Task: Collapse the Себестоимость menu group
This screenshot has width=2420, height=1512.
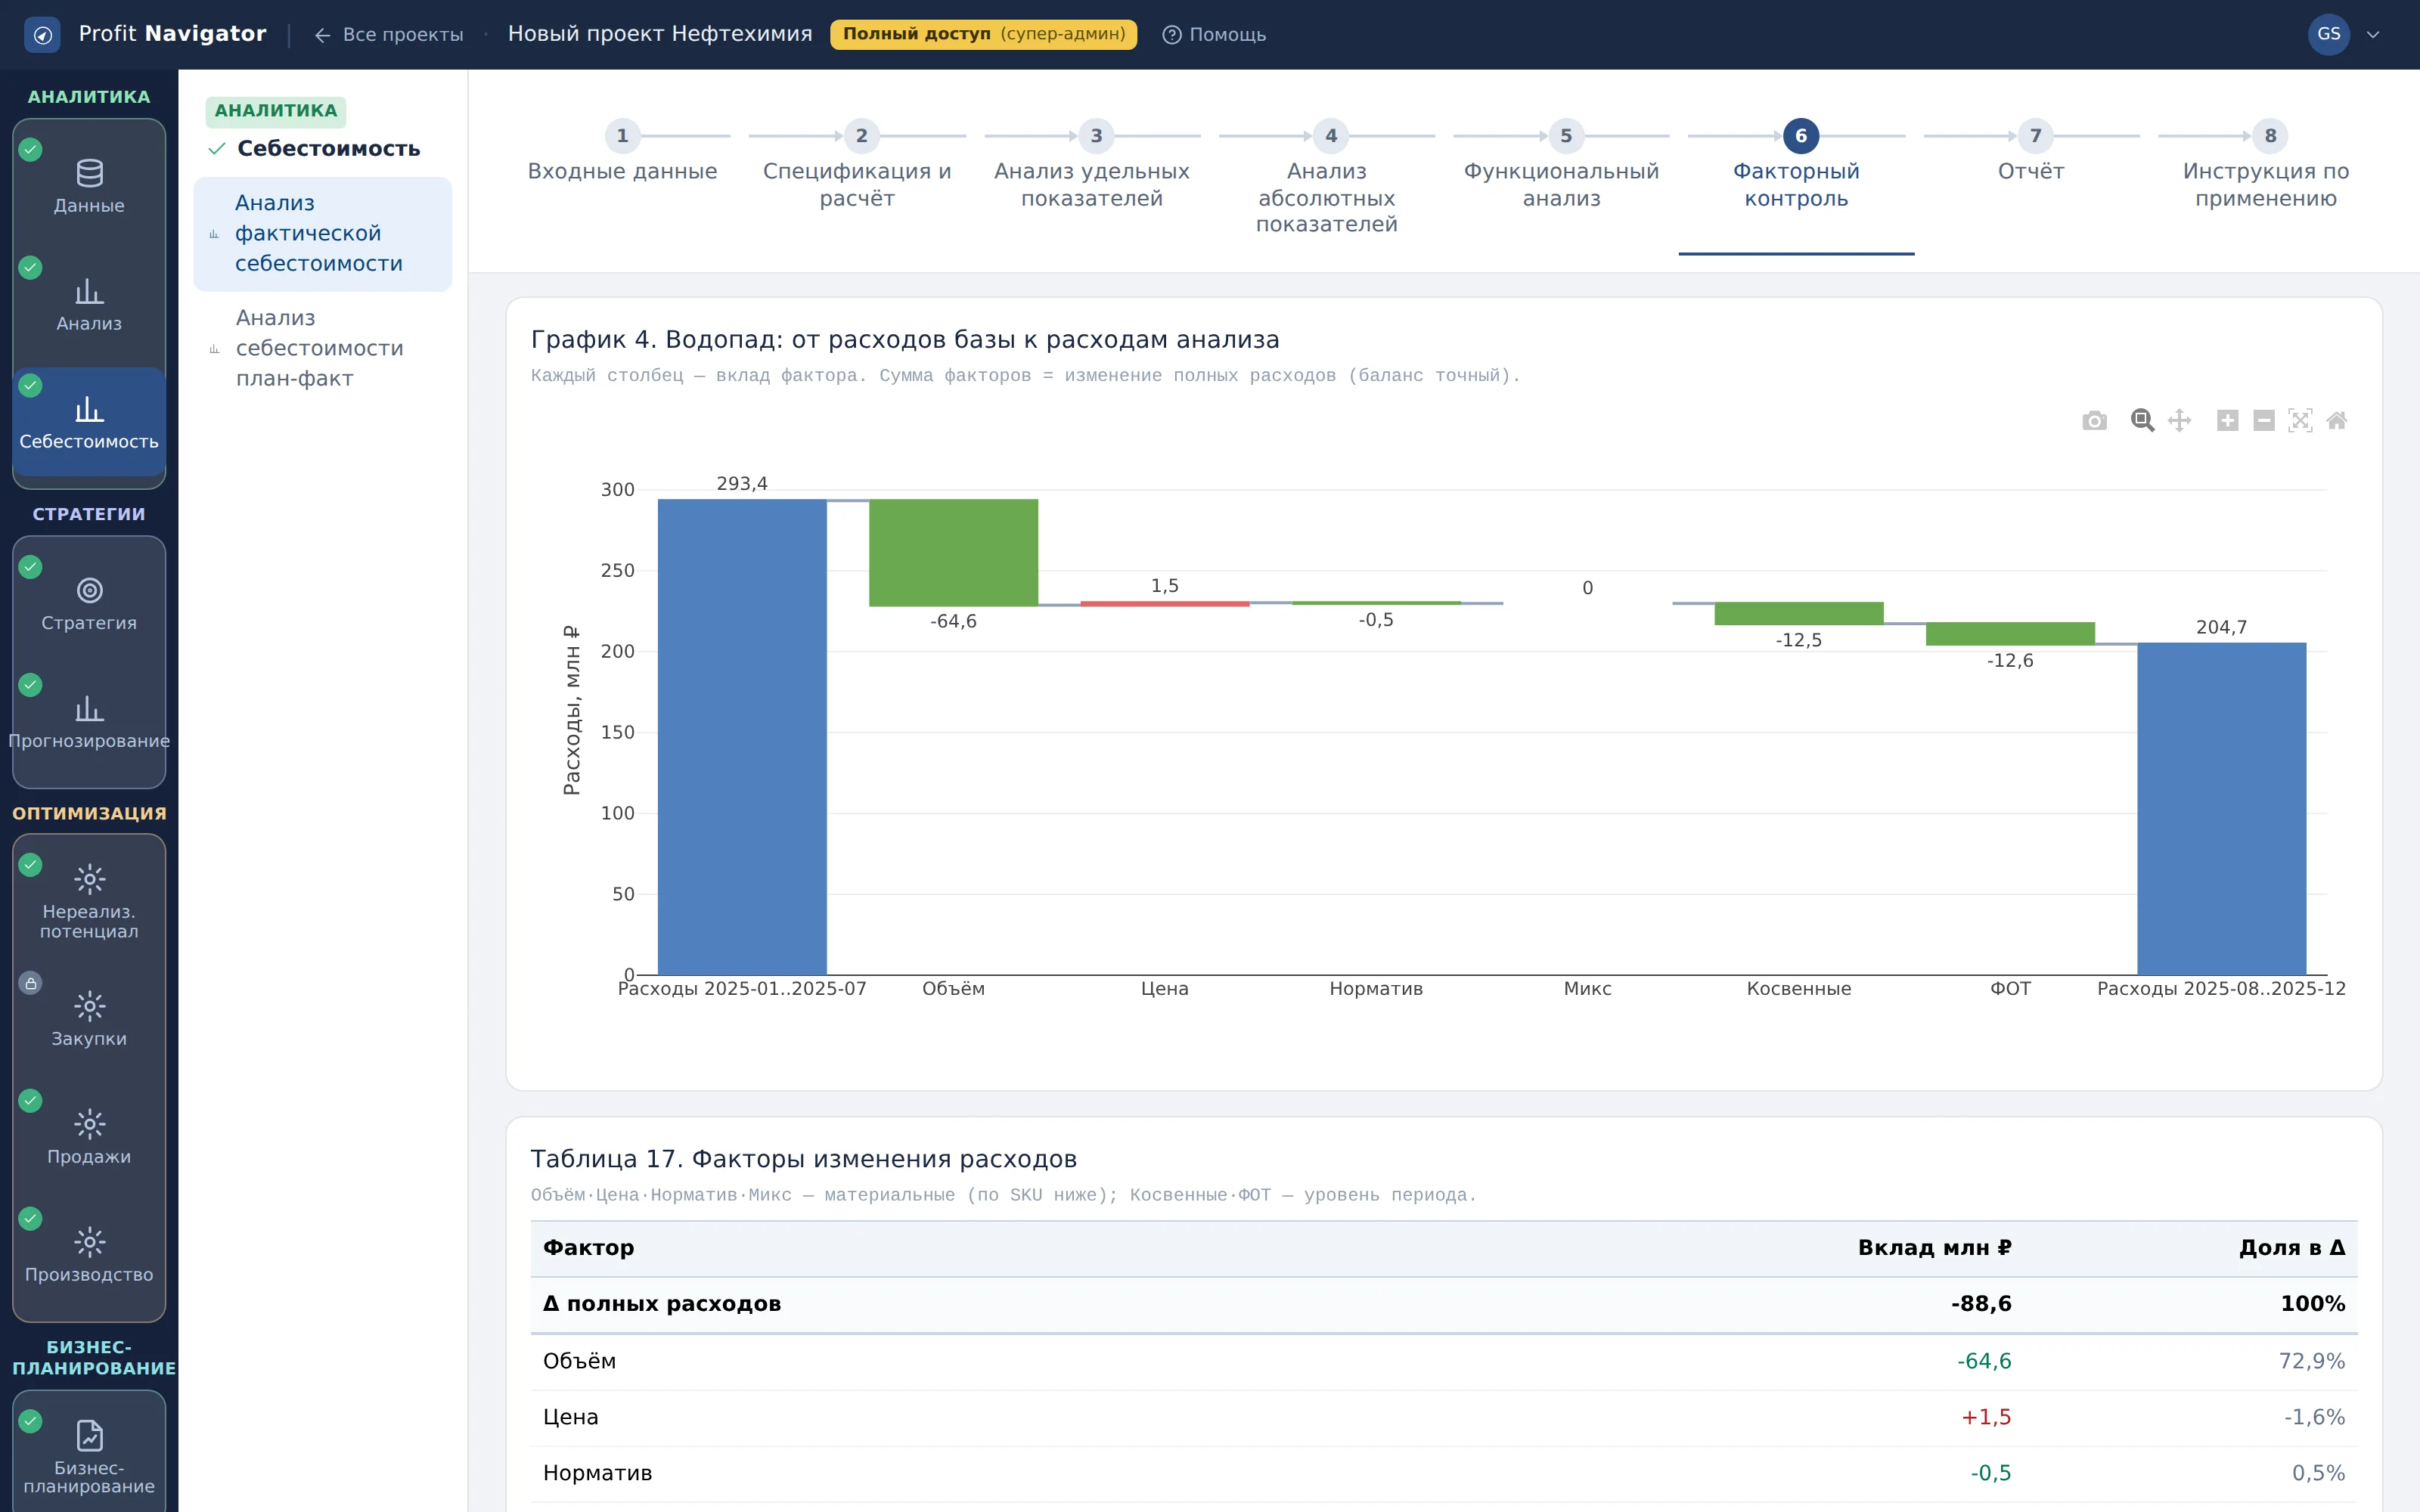Action: 314,149
